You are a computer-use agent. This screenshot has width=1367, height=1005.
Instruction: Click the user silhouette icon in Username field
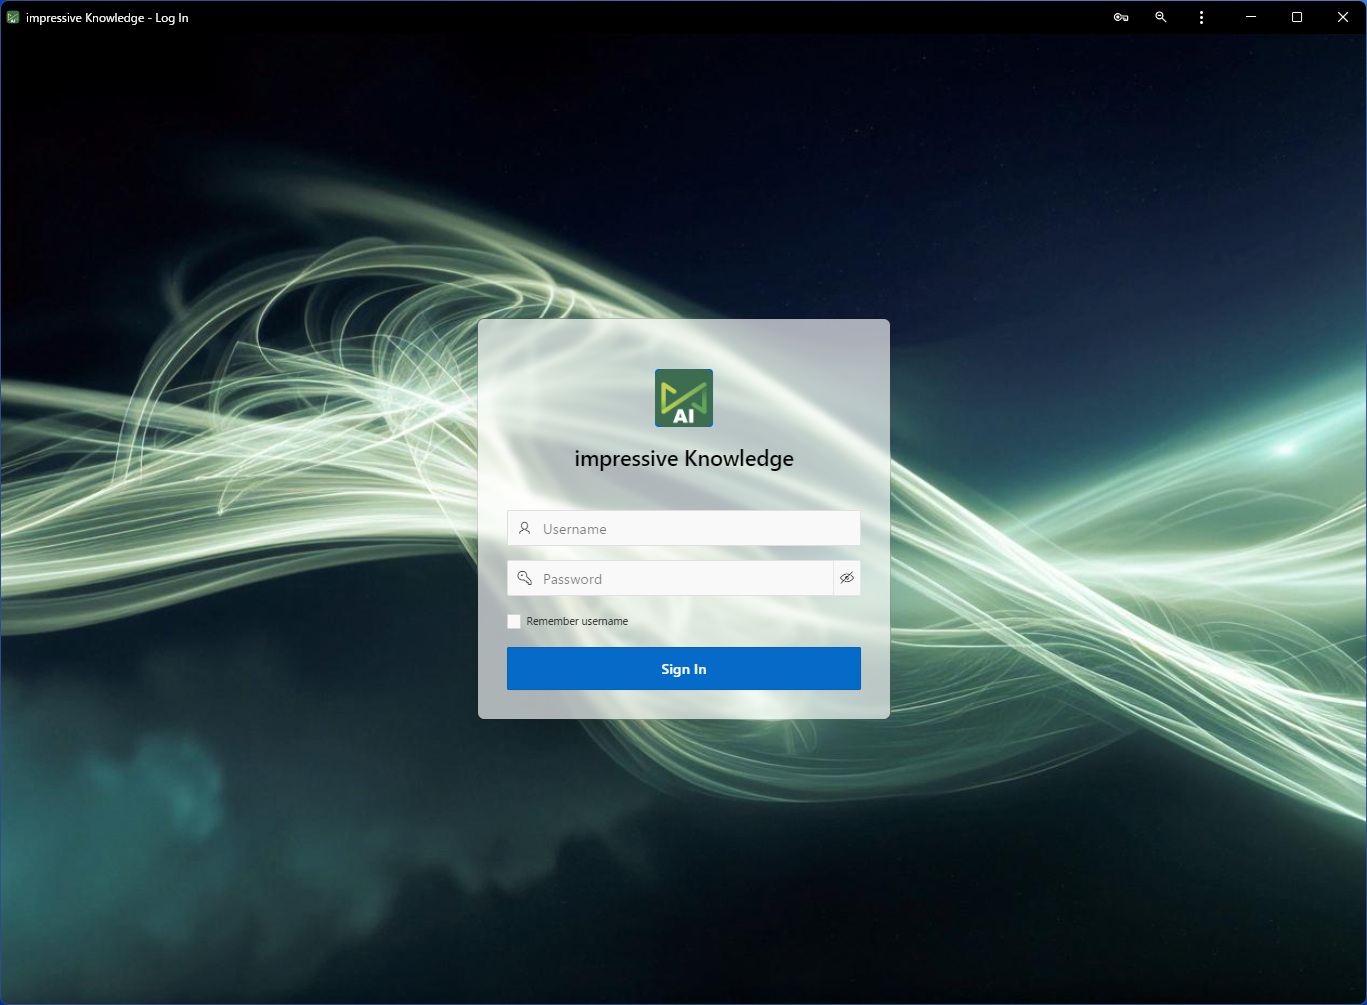pos(524,528)
